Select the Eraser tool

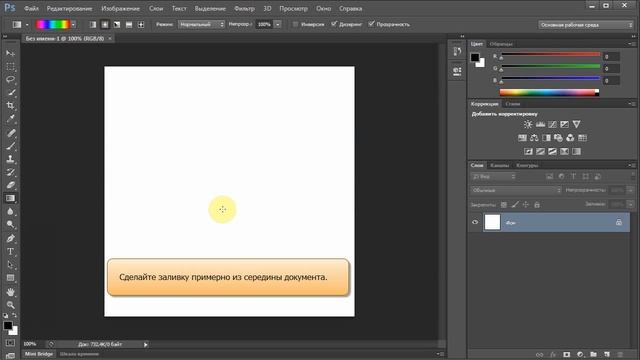[x=10, y=185]
